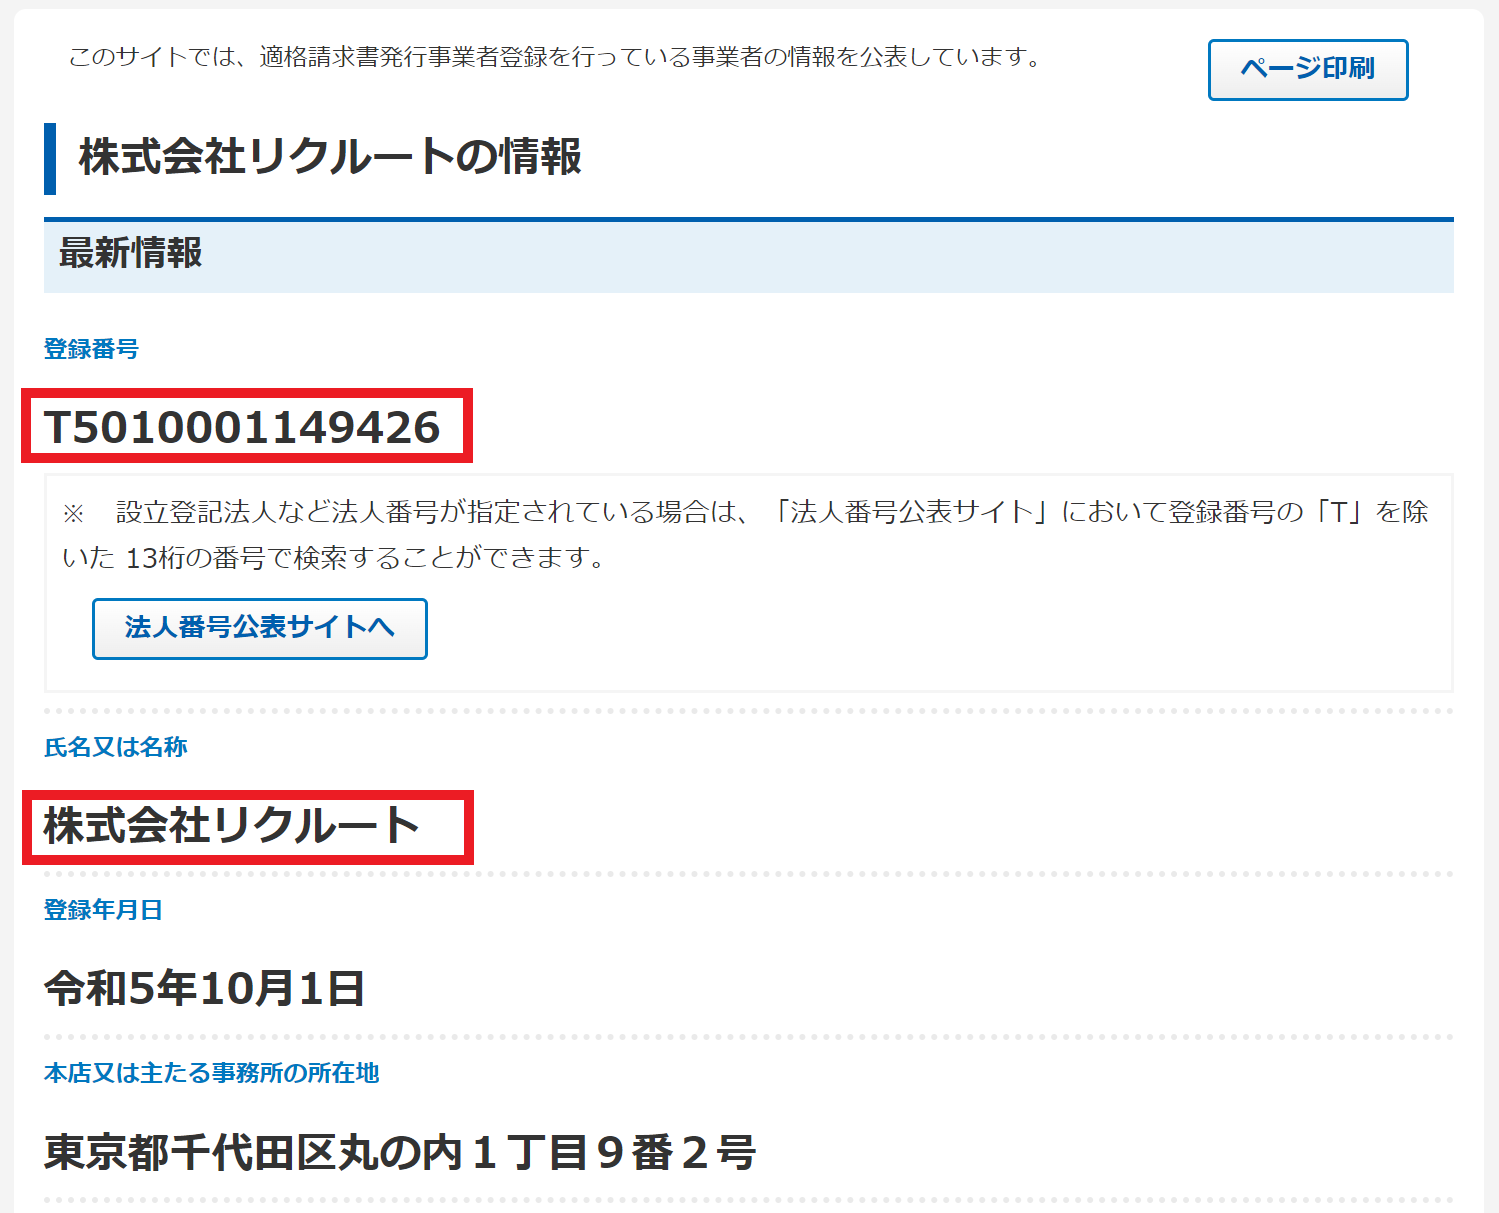Click the note about 13桁の番号で検索
The height and width of the screenshot is (1213, 1499).
(x=746, y=534)
